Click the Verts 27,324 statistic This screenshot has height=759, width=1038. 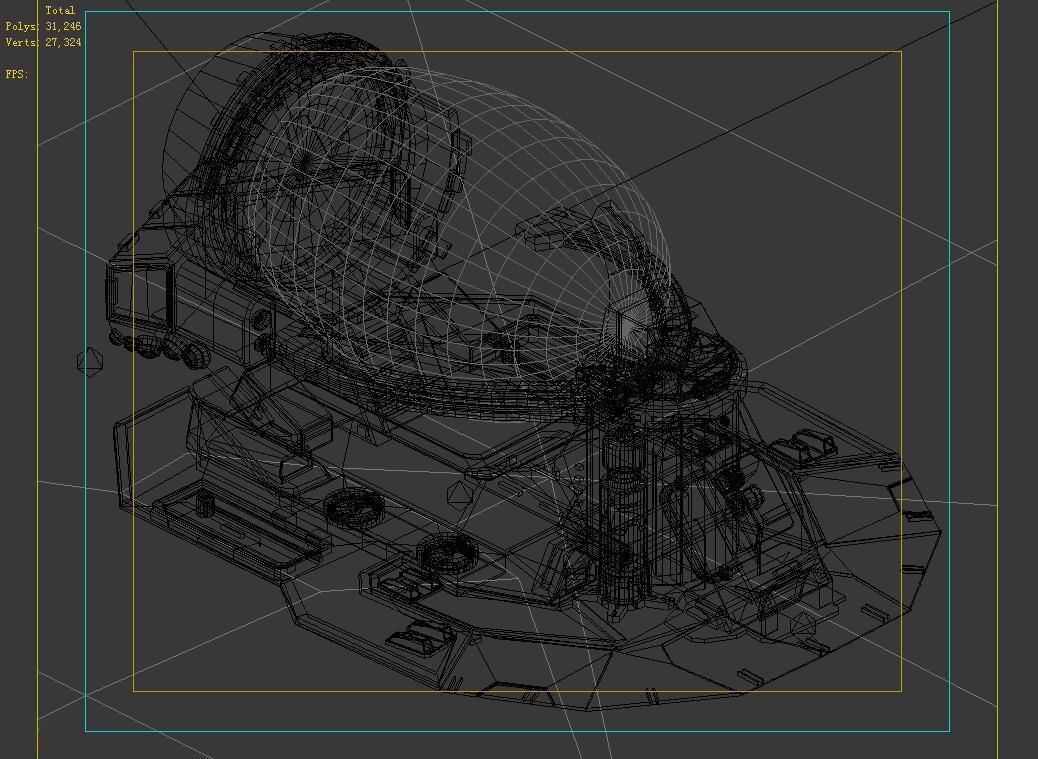click(x=43, y=42)
